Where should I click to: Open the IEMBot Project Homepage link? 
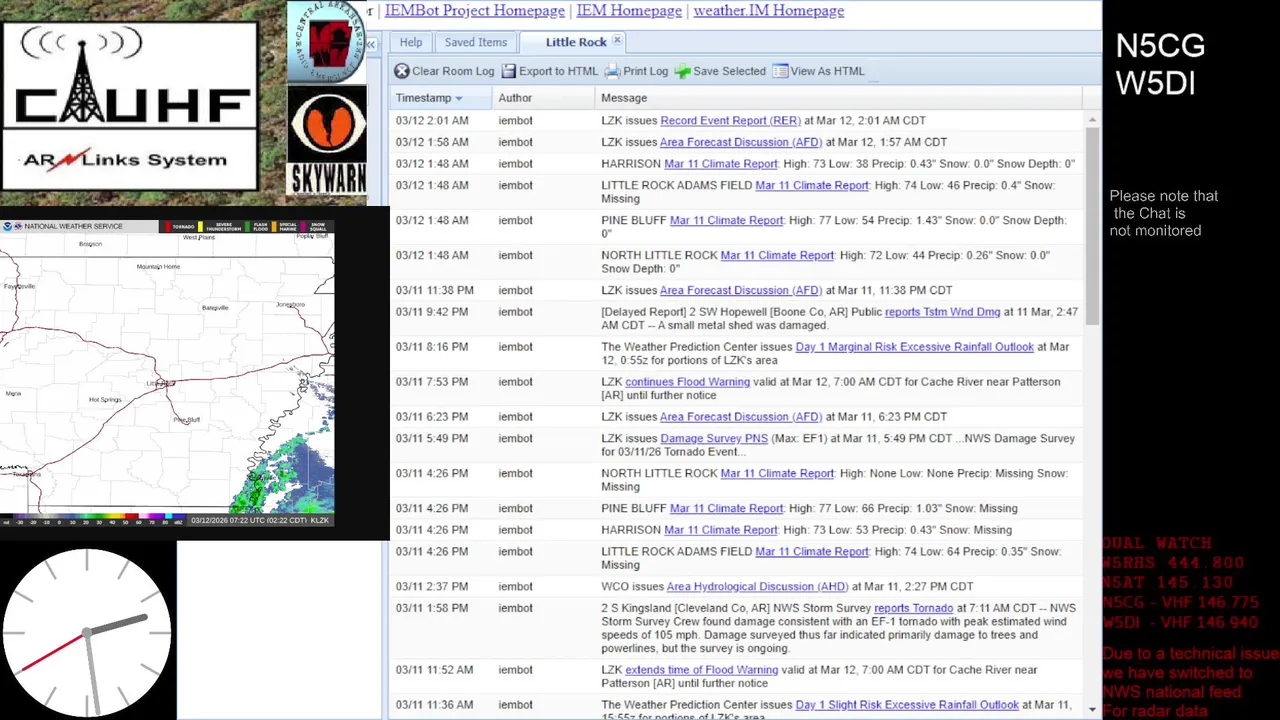(x=475, y=11)
